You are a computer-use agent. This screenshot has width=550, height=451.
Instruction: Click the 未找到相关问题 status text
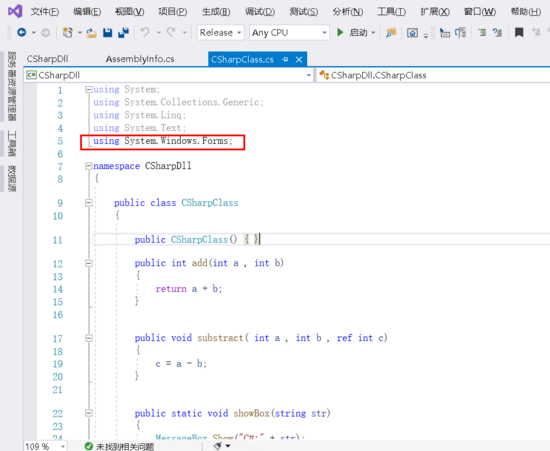[x=125, y=446]
